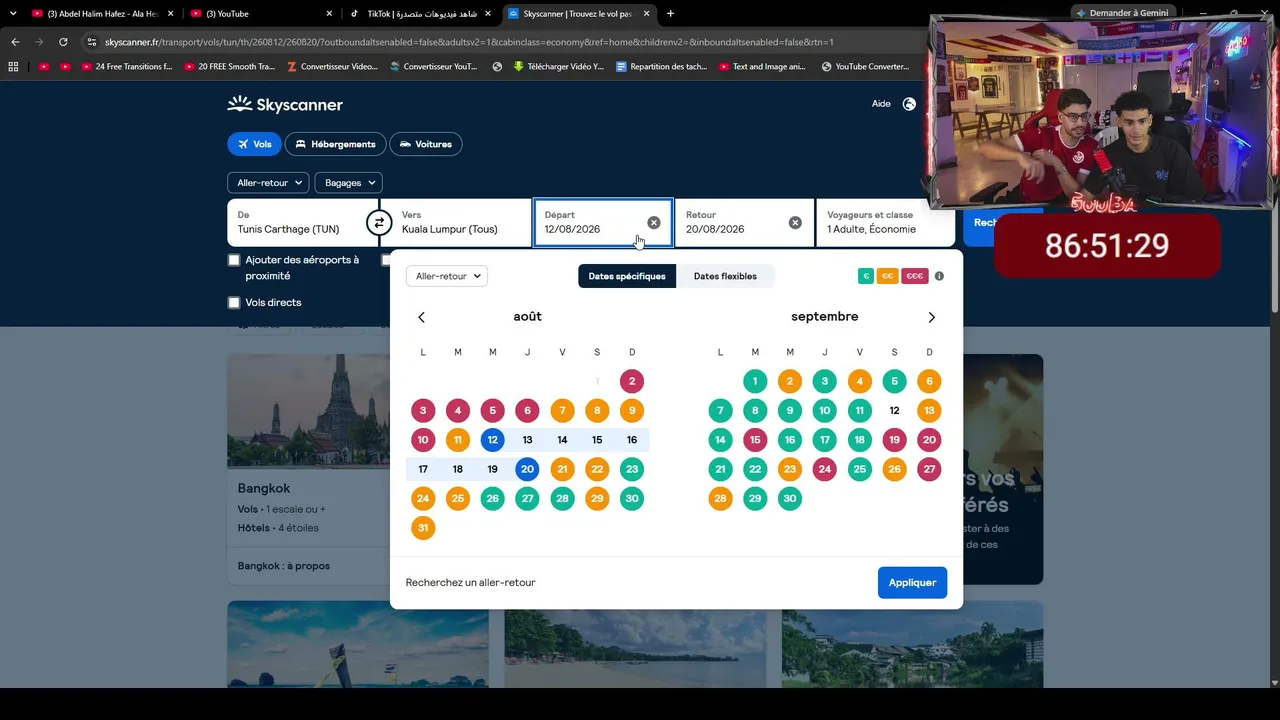1280x720 pixels.
Task: Open the Télécharger Vidéo Y... bookmark
Action: tap(558, 67)
